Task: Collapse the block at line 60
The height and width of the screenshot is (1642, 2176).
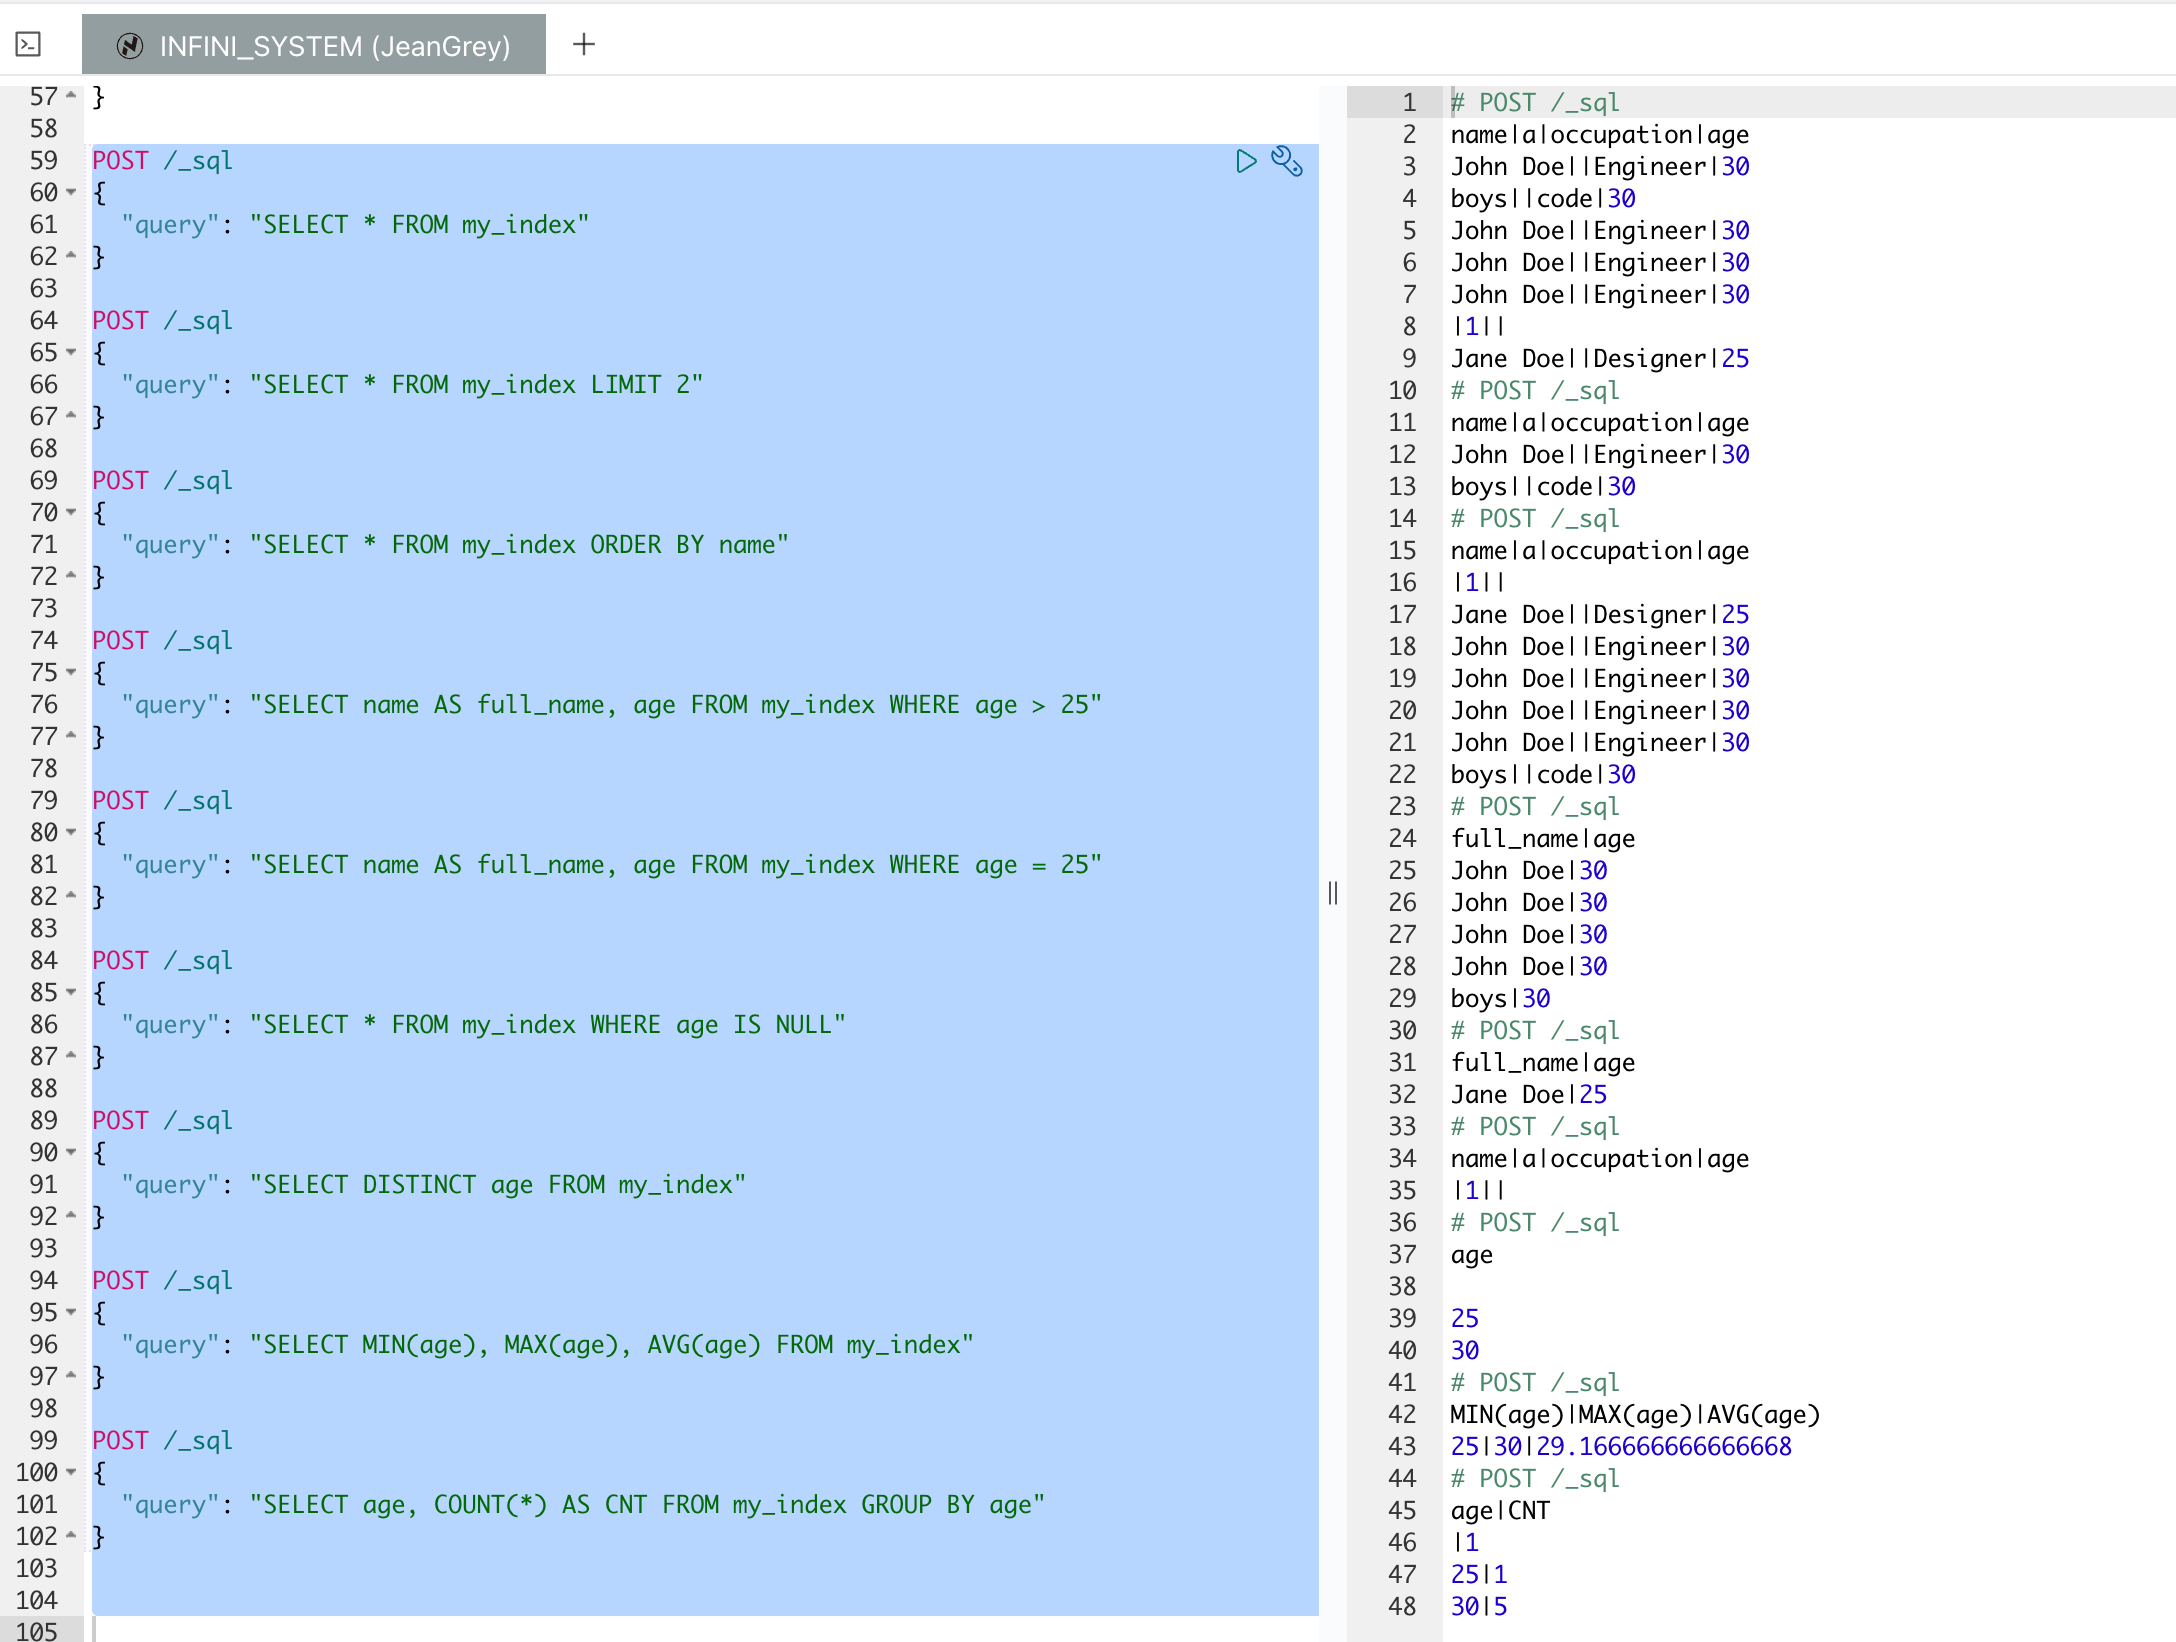Action: coord(72,192)
